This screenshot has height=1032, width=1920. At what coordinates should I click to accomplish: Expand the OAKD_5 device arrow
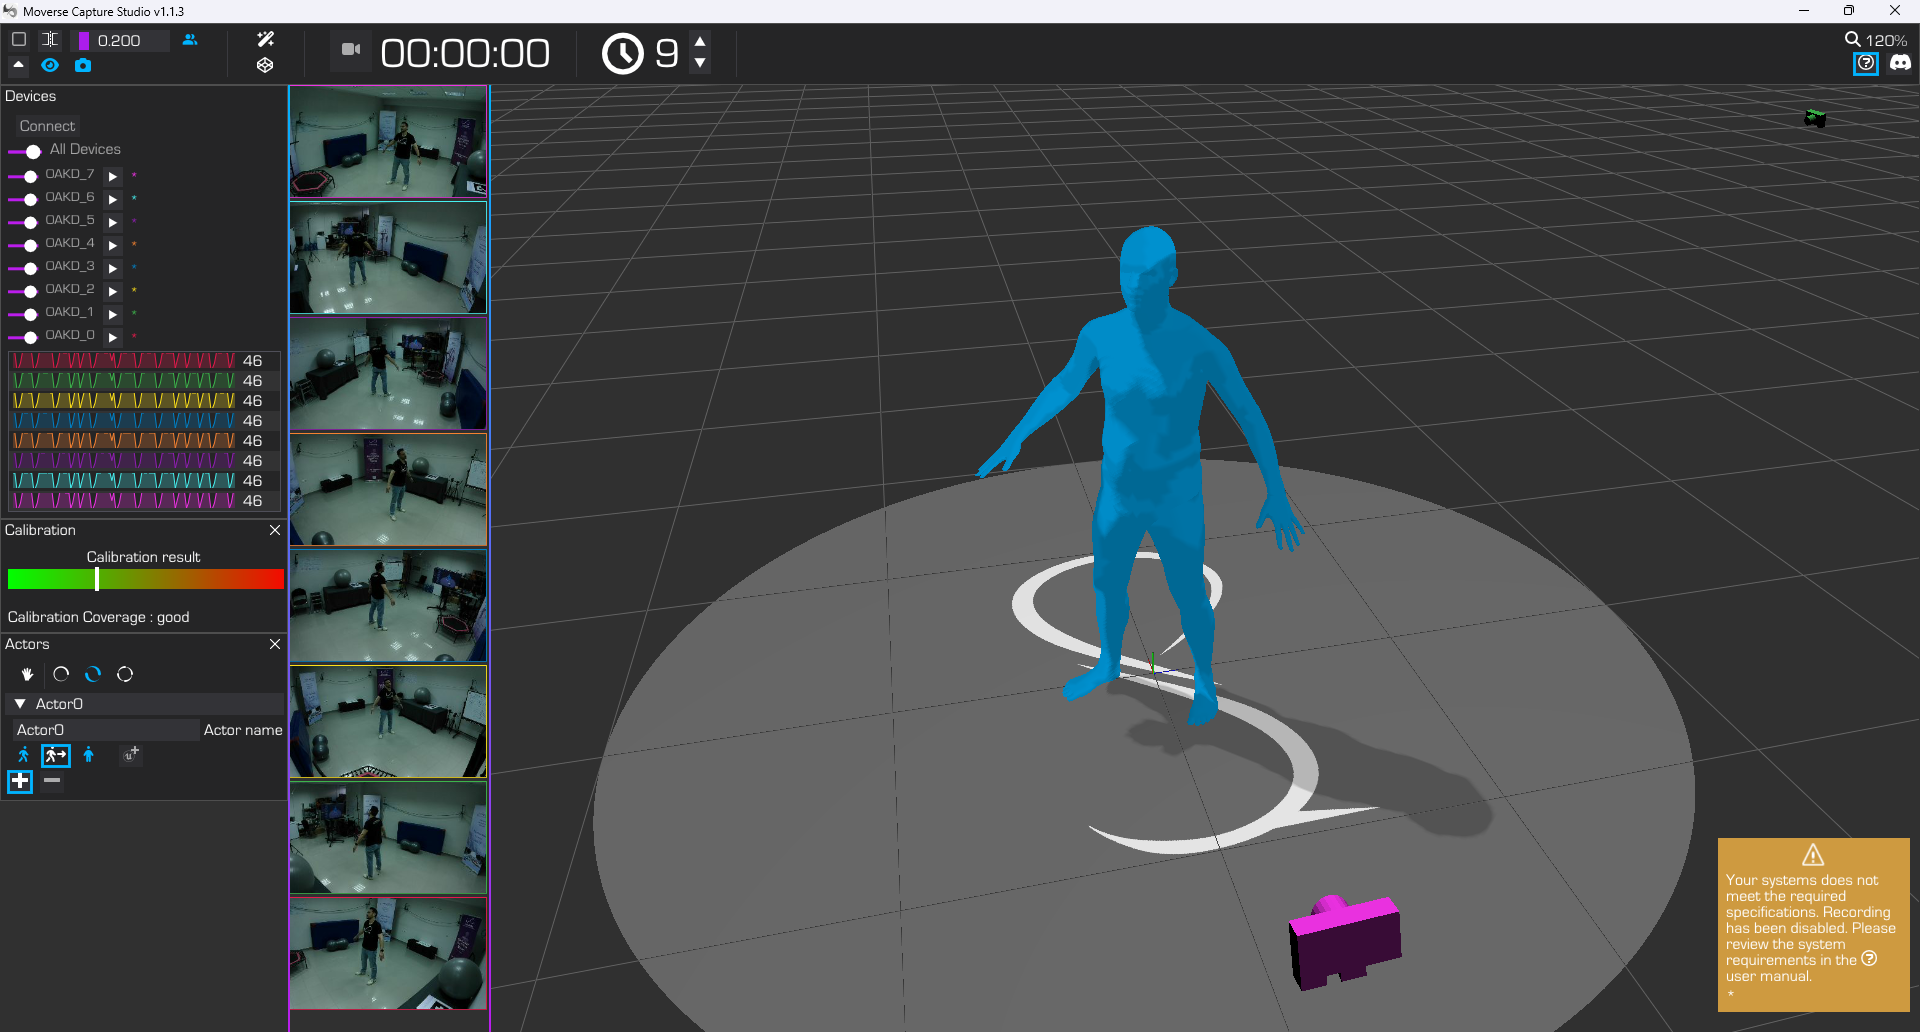[x=113, y=222]
